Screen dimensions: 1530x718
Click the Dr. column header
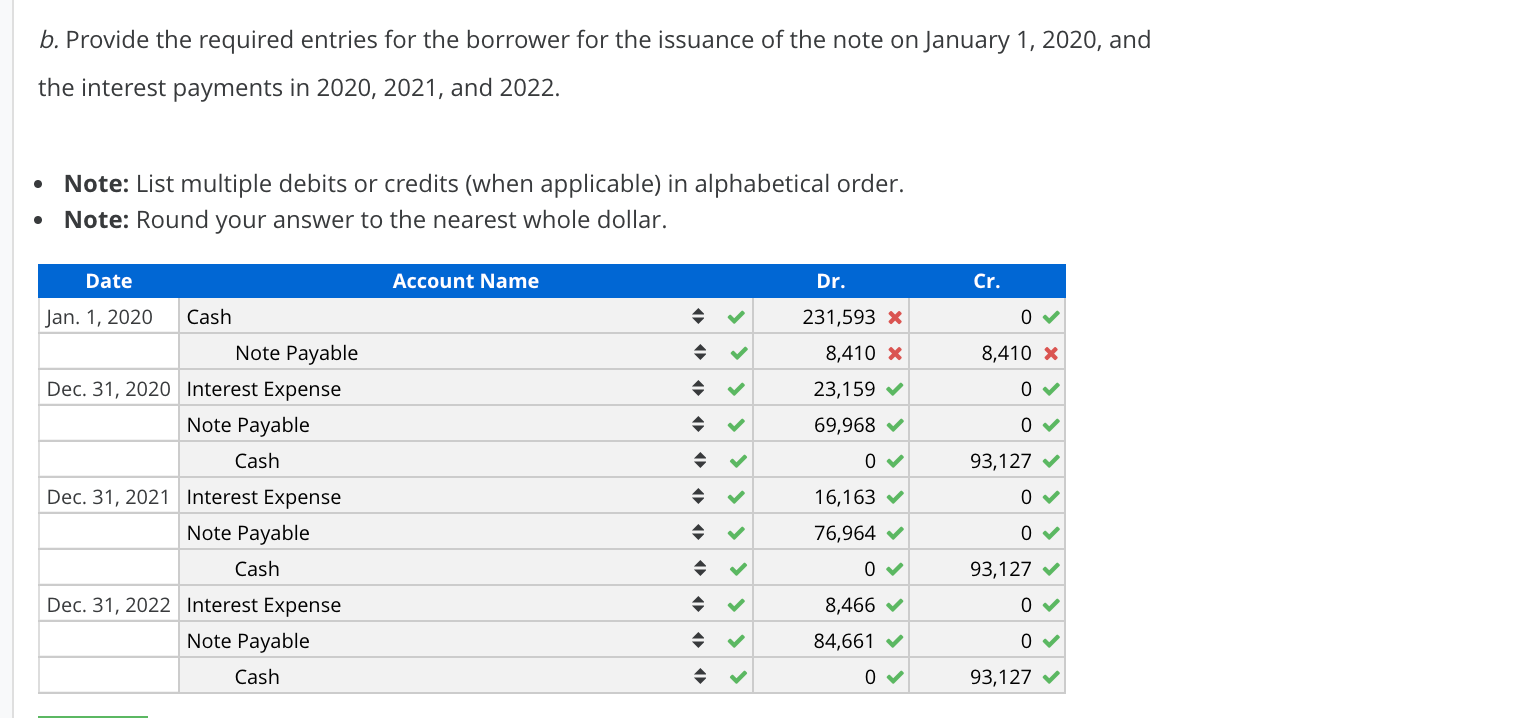(x=830, y=282)
